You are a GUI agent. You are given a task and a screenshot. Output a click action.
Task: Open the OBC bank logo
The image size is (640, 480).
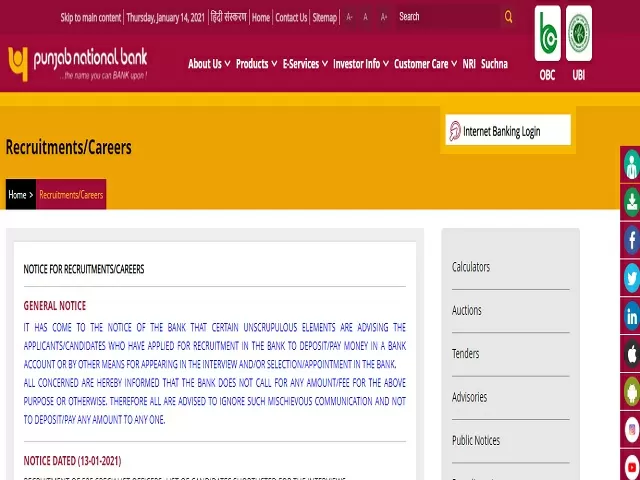coord(547,33)
